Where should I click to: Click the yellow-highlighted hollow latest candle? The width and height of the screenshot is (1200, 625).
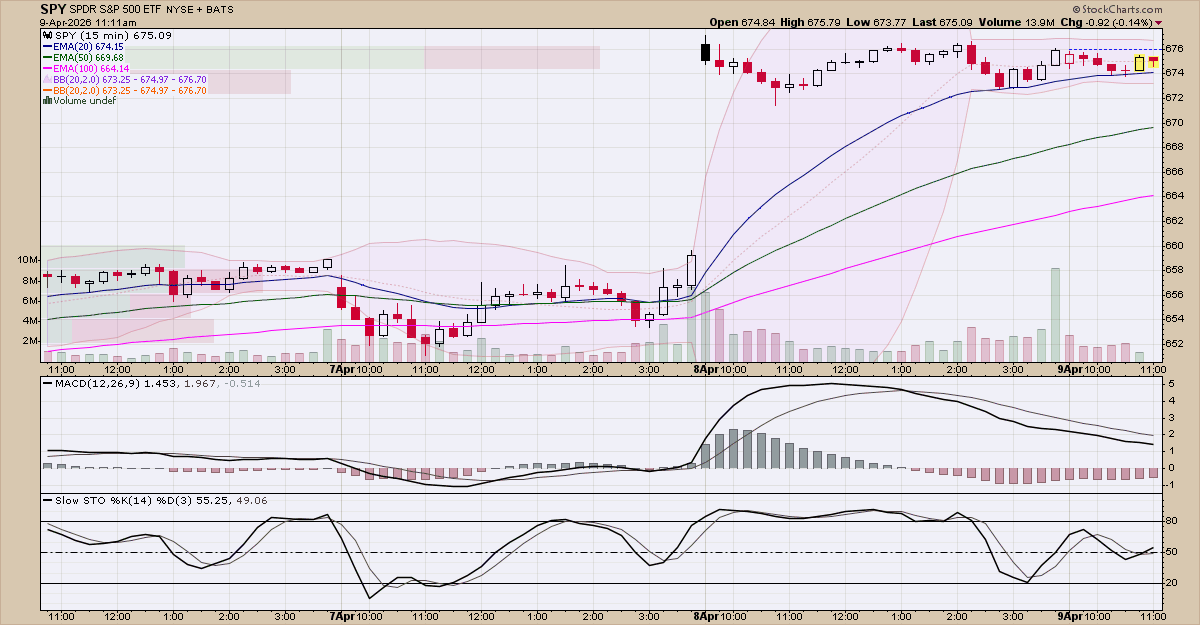[x=1139, y=63]
